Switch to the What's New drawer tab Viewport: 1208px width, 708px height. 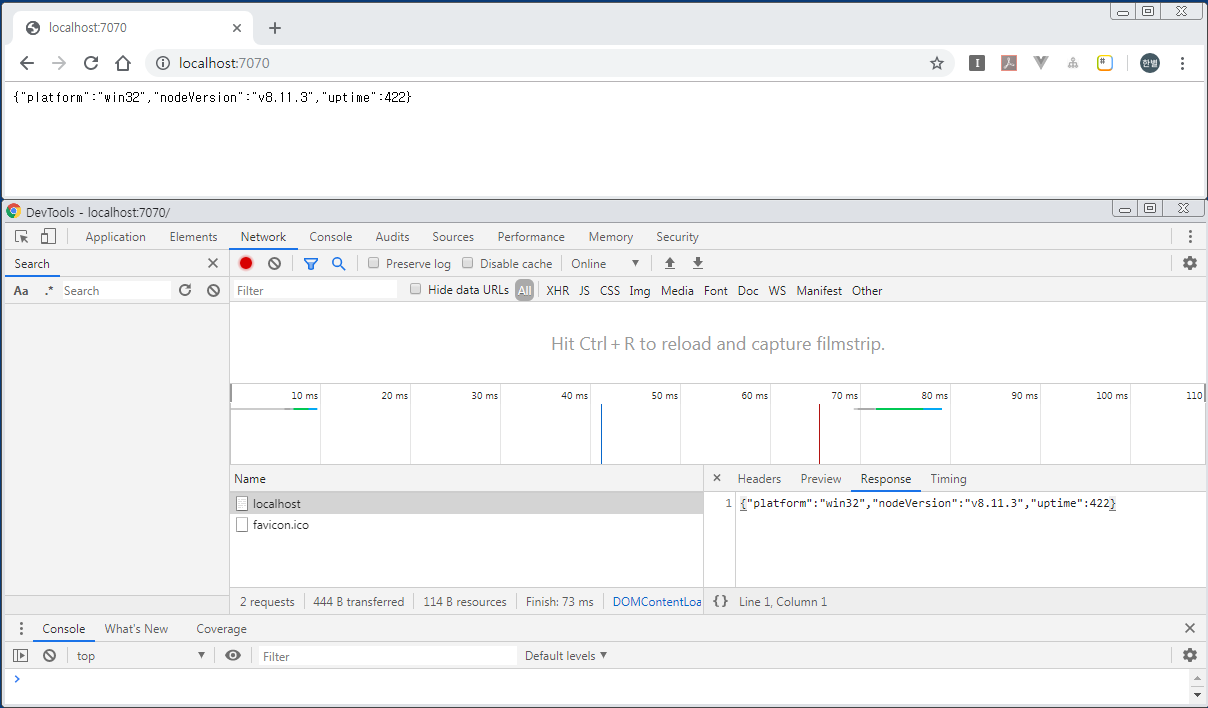point(136,629)
